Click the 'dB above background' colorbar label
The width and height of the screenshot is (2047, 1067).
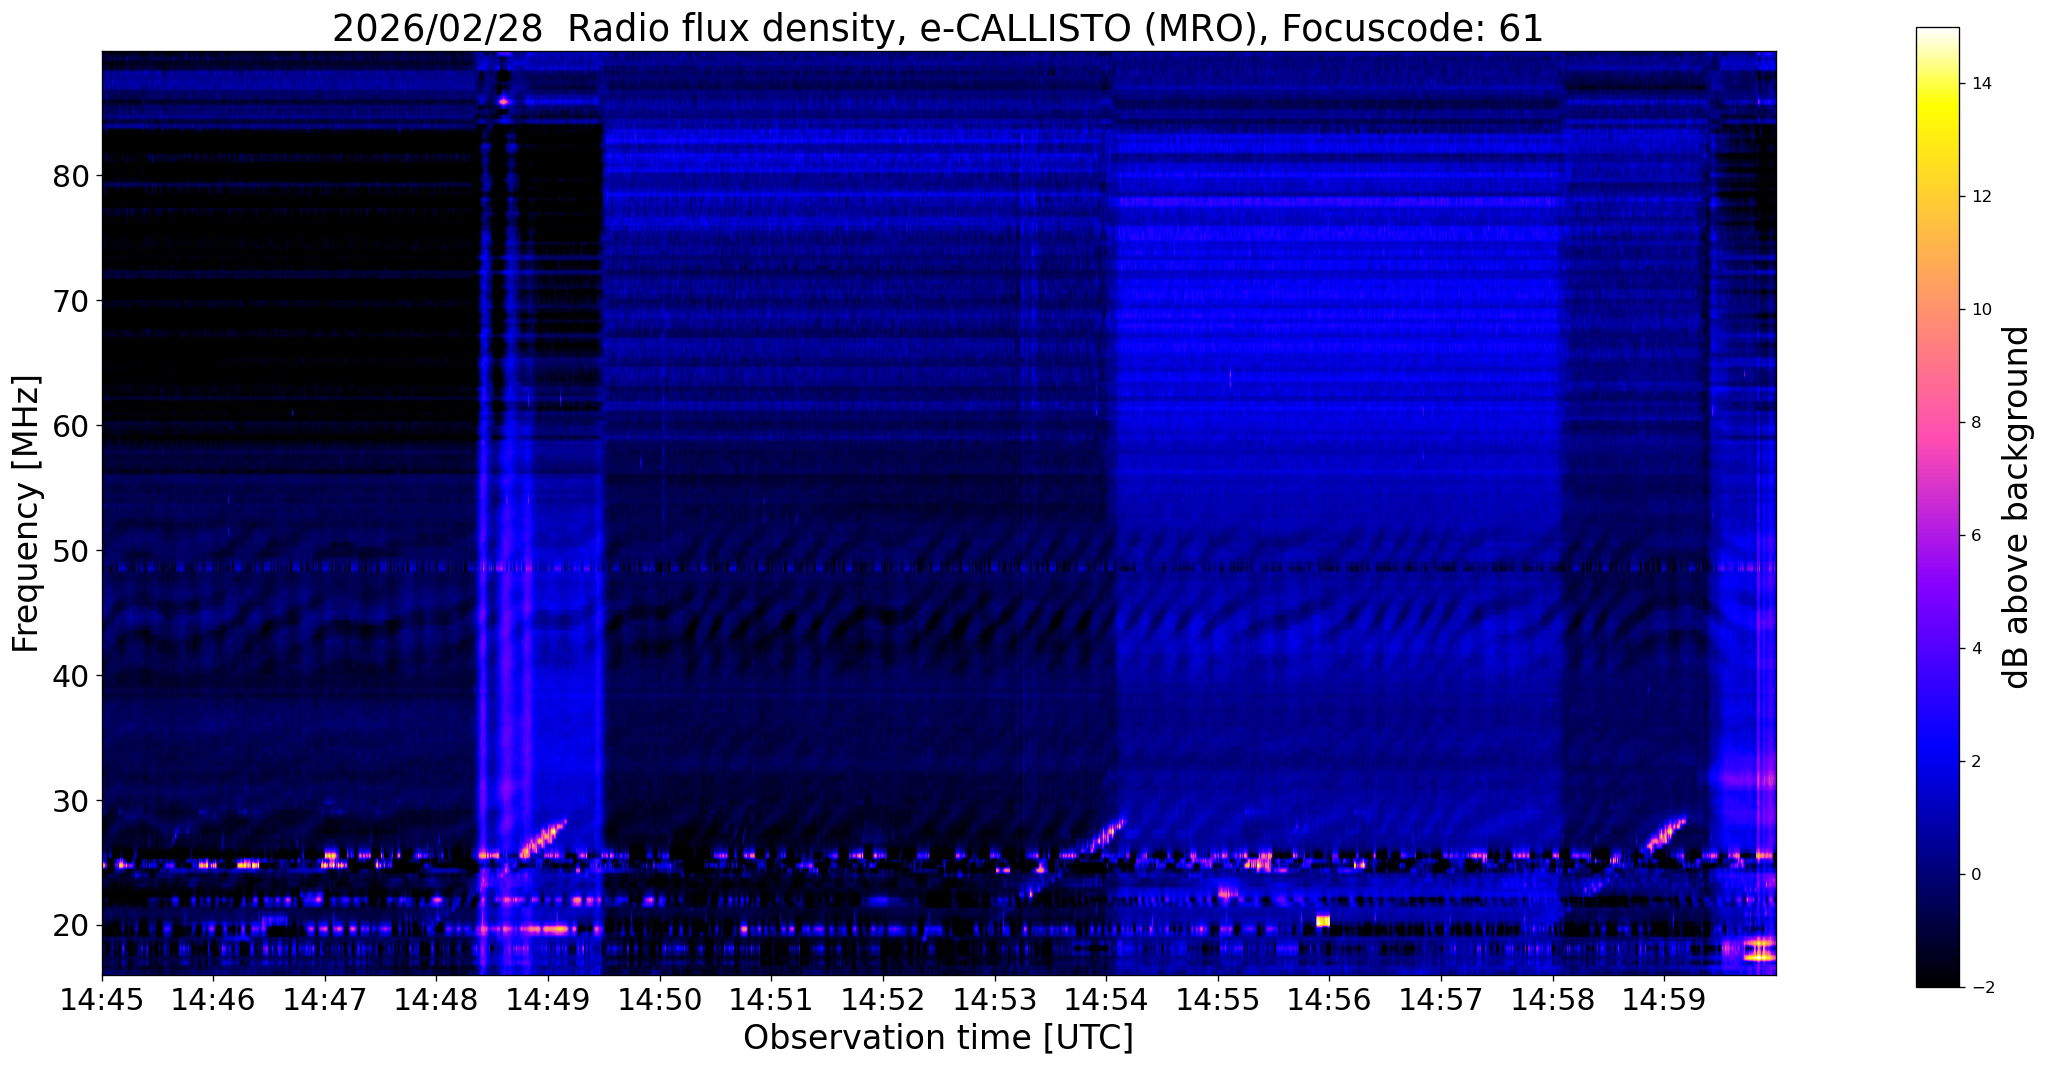pyautogui.click(x=2017, y=507)
